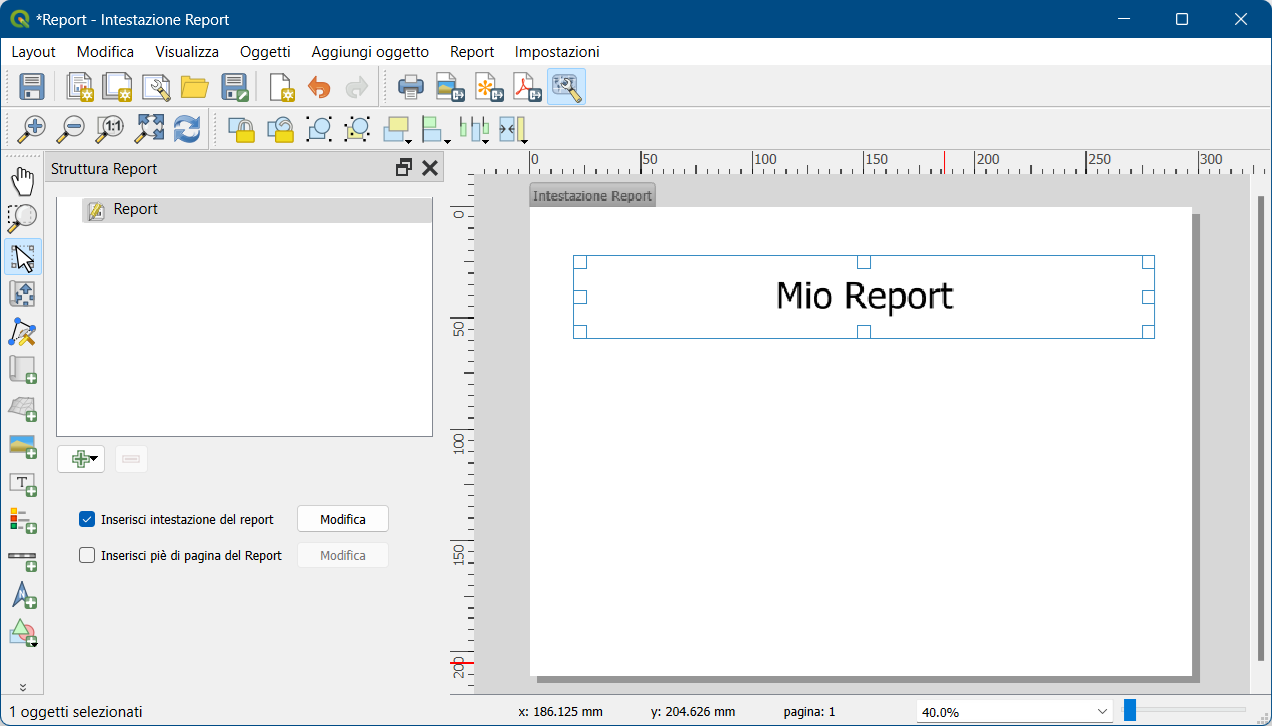Screen dimensions: 1272x726
Task: Click the Intestazione Report tab
Action: (x=592, y=195)
